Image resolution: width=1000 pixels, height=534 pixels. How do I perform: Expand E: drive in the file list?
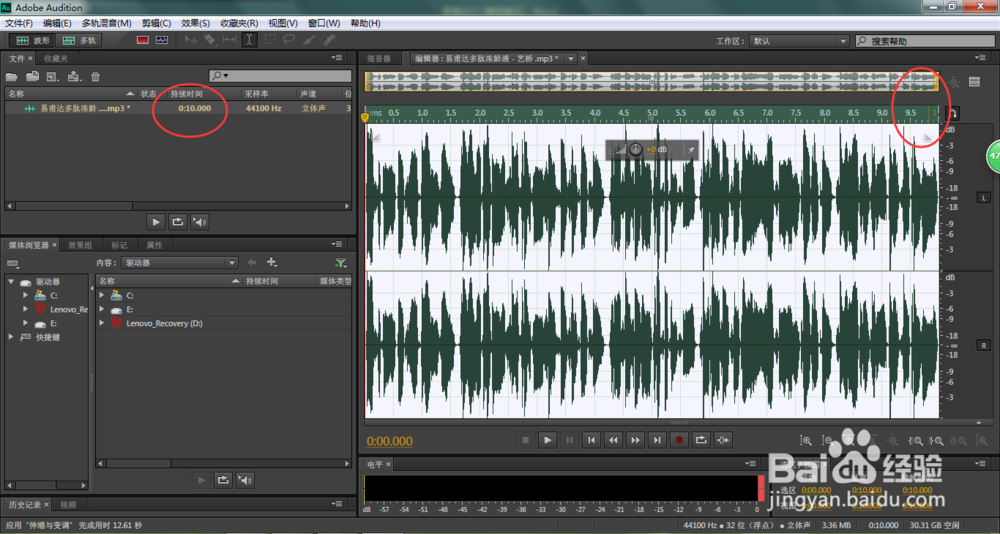point(101,309)
